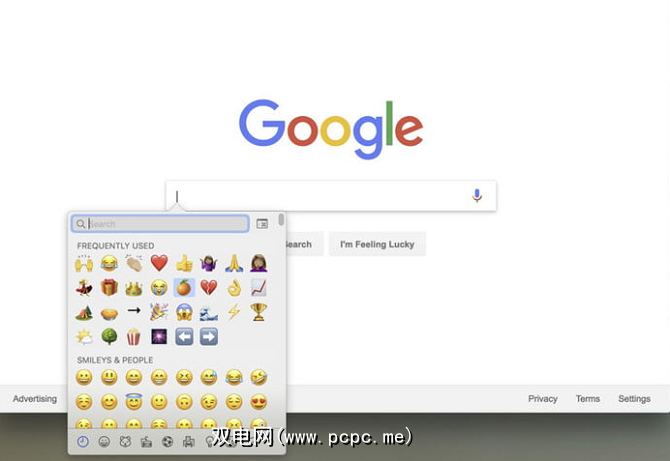Viewport: 670px width, 461px height.
Task: Insert the camping tent emoji
Action: [84, 313]
